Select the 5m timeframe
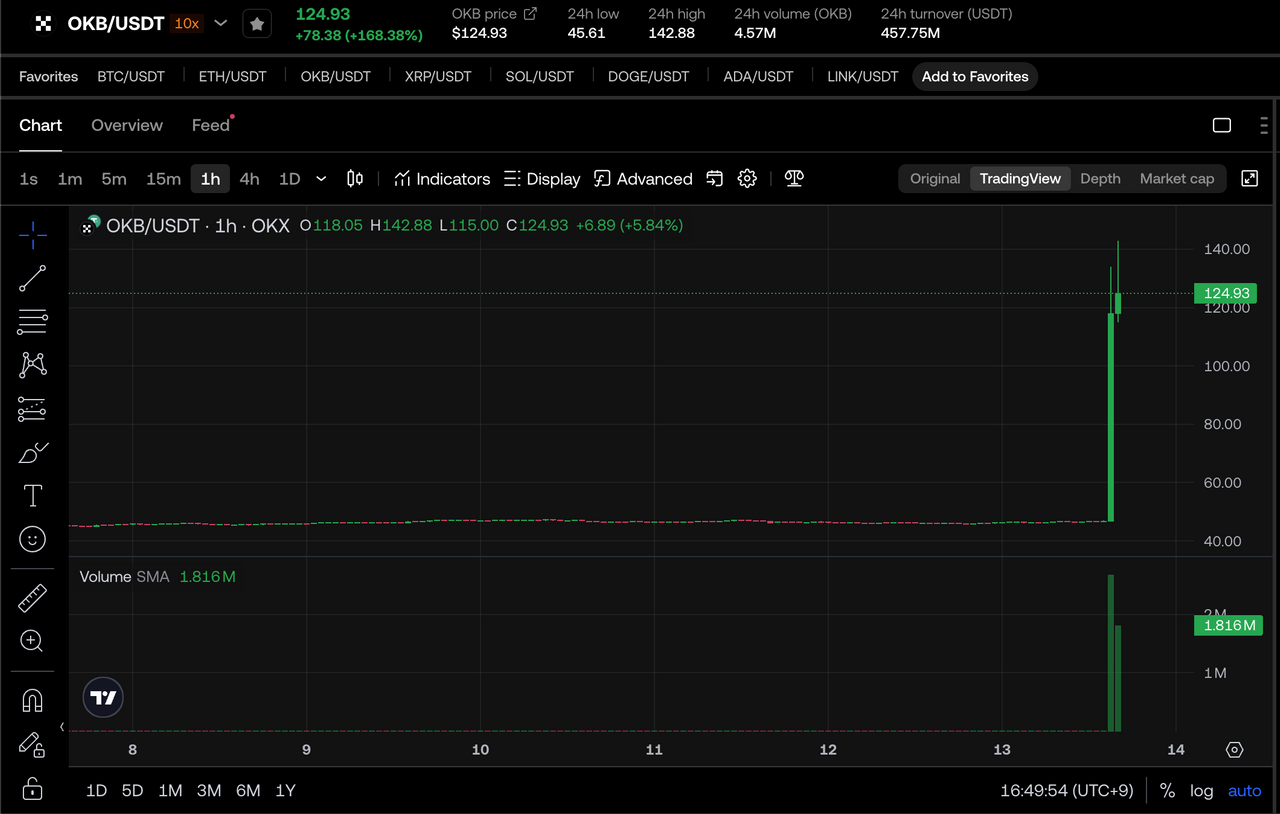 pos(114,179)
